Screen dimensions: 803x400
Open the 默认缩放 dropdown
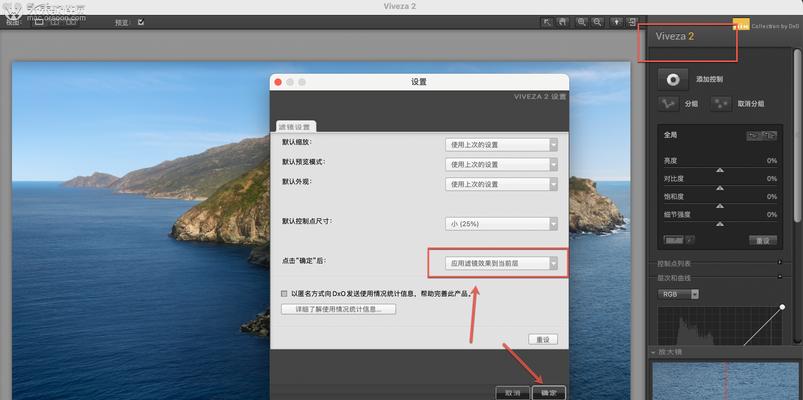[x=501, y=145]
